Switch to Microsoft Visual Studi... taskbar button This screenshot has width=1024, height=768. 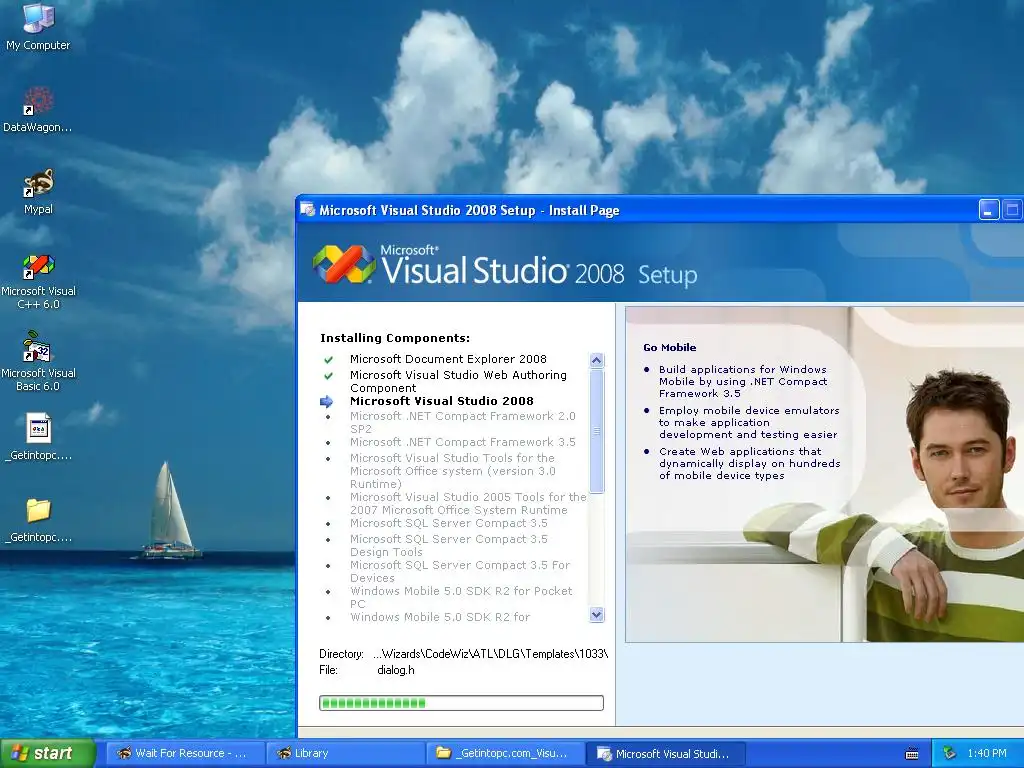click(666, 754)
